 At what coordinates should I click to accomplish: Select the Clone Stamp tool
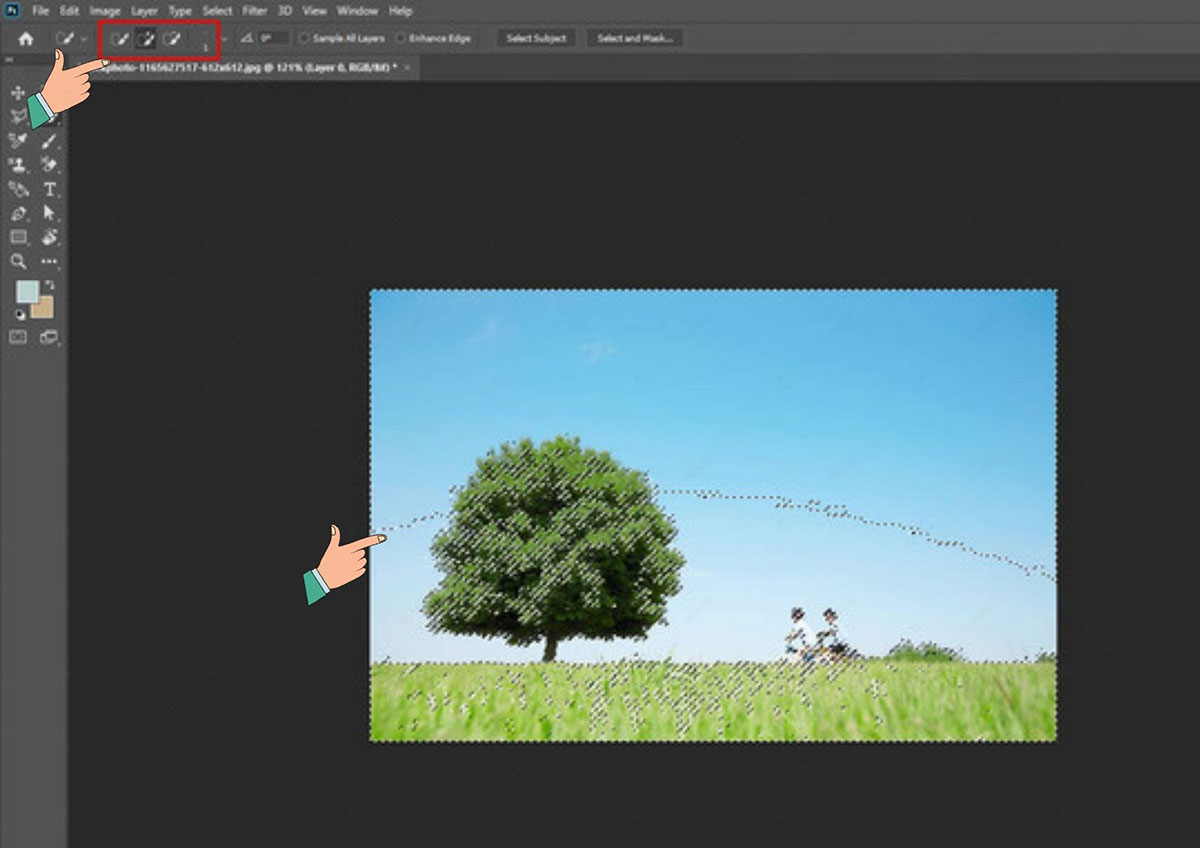pyautogui.click(x=17, y=165)
